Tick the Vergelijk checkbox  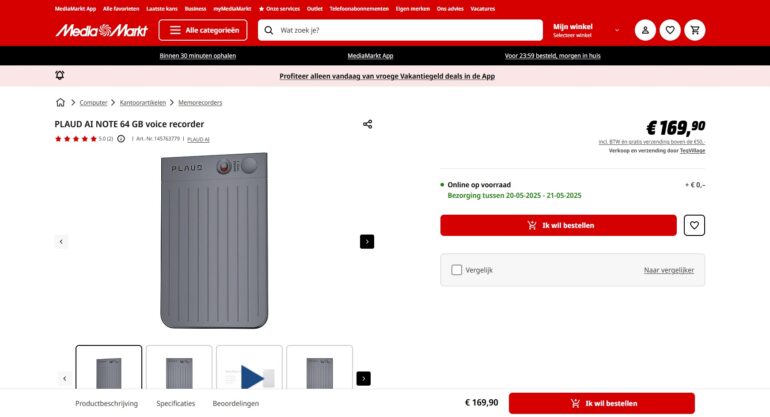(457, 270)
